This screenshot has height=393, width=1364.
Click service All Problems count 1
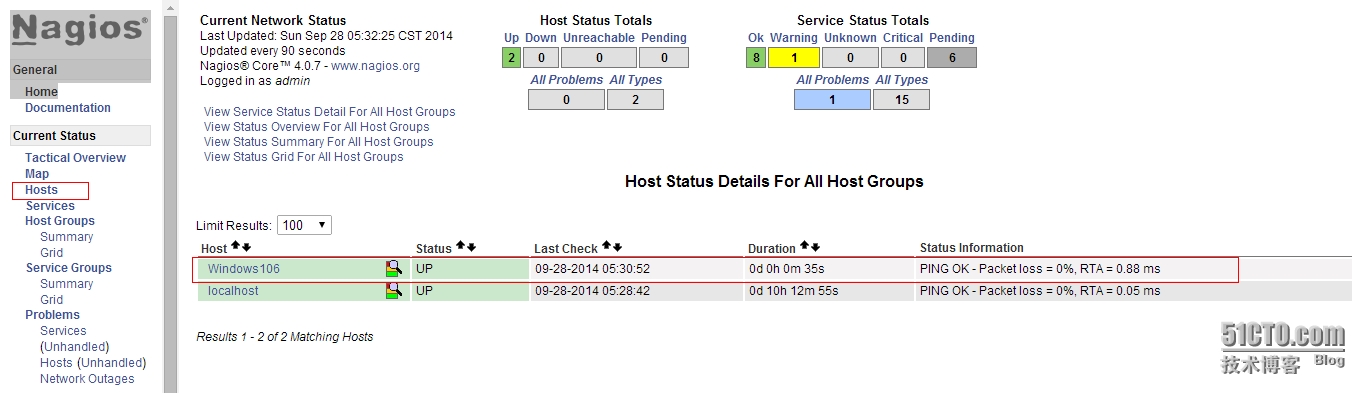pos(832,100)
